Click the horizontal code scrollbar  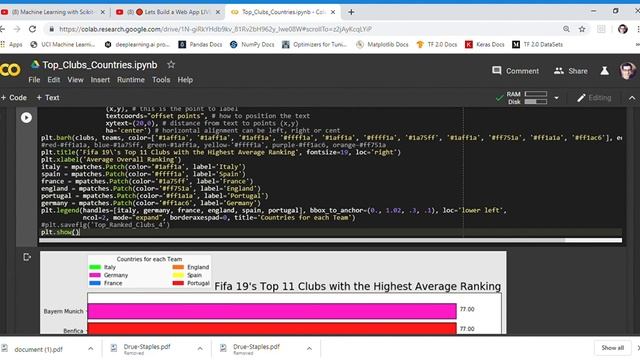pyautogui.click(x=302, y=240)
